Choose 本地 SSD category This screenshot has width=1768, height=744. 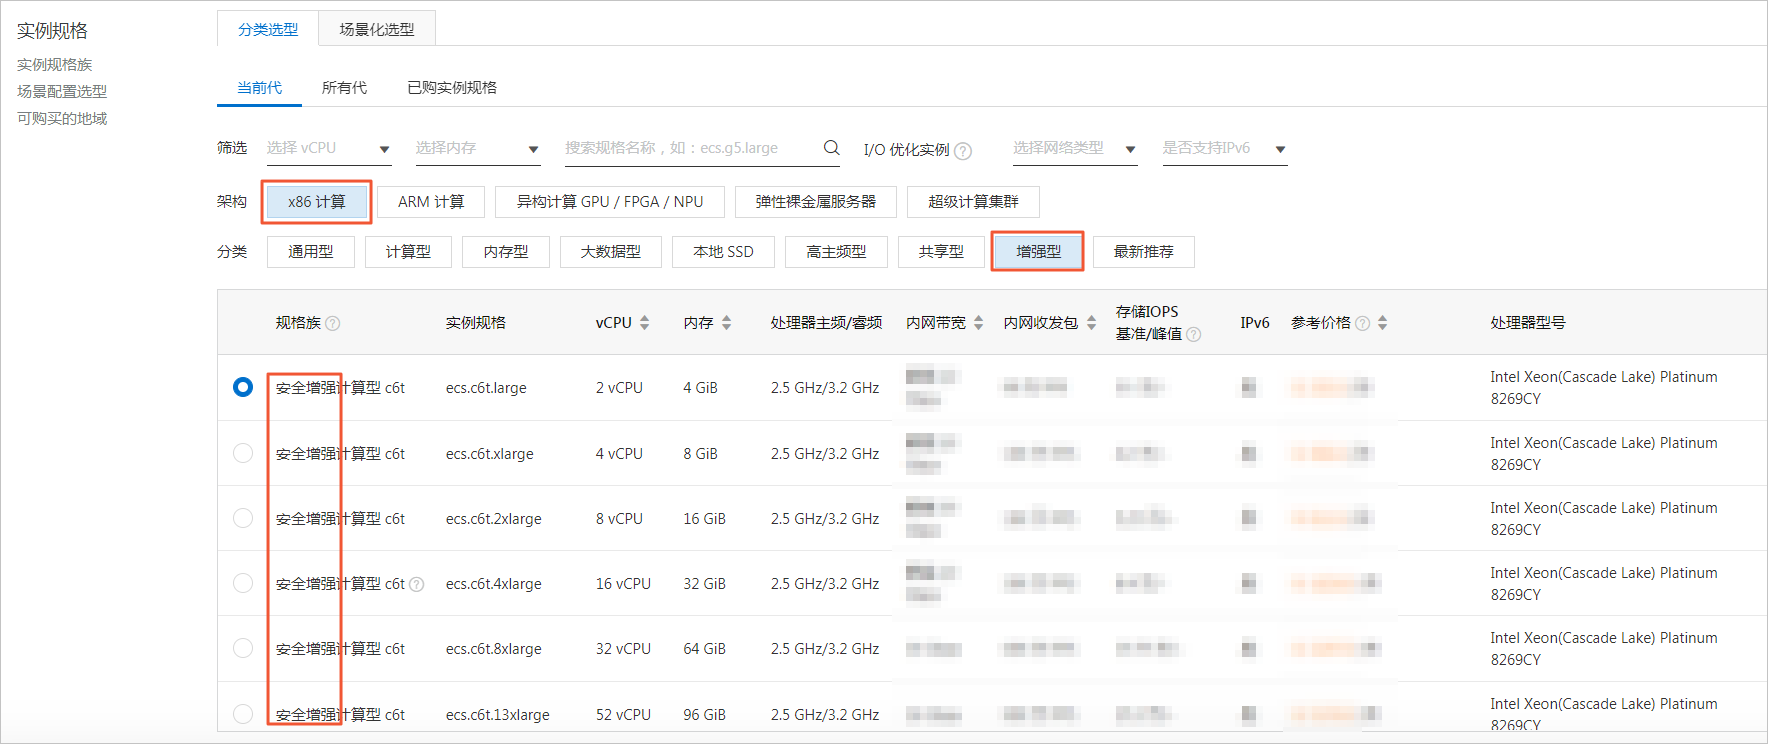(723, 252)
